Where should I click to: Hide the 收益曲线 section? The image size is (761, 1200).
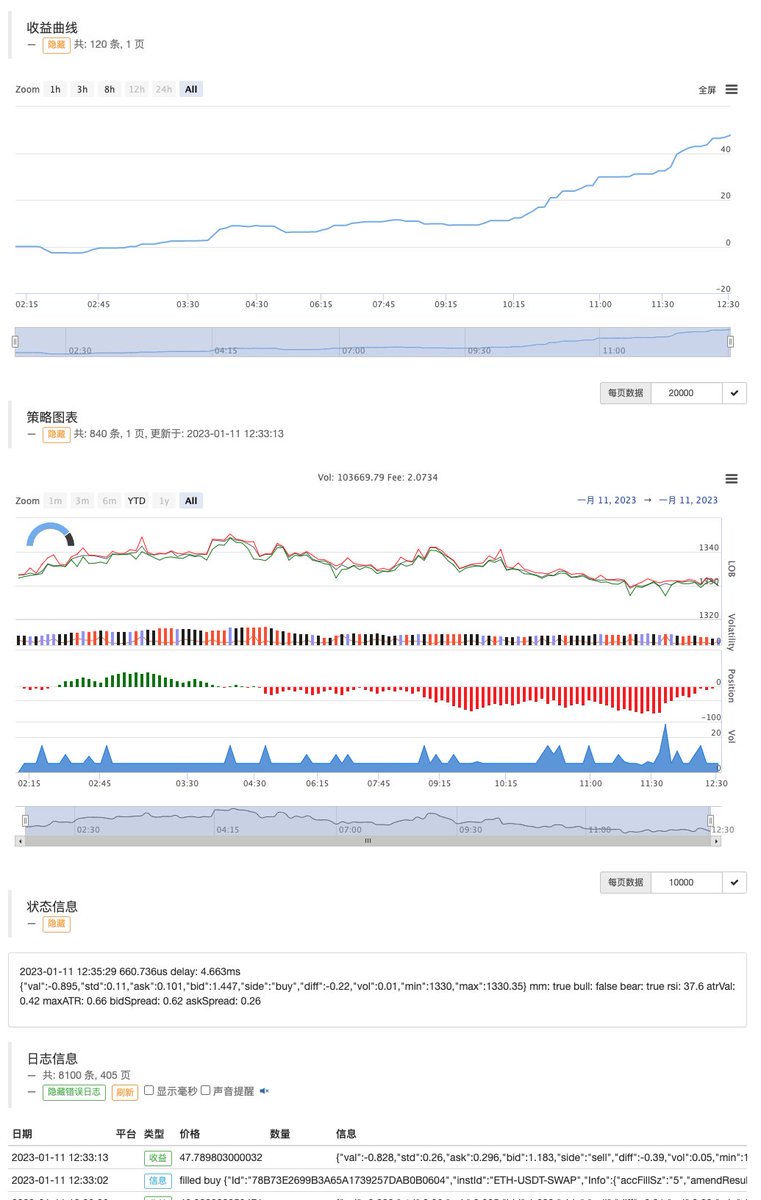[x=56, y=45]
